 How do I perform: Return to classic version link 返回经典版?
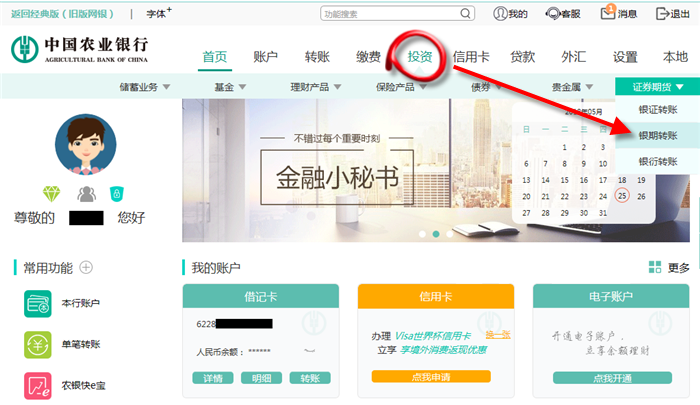click(62, 14)
